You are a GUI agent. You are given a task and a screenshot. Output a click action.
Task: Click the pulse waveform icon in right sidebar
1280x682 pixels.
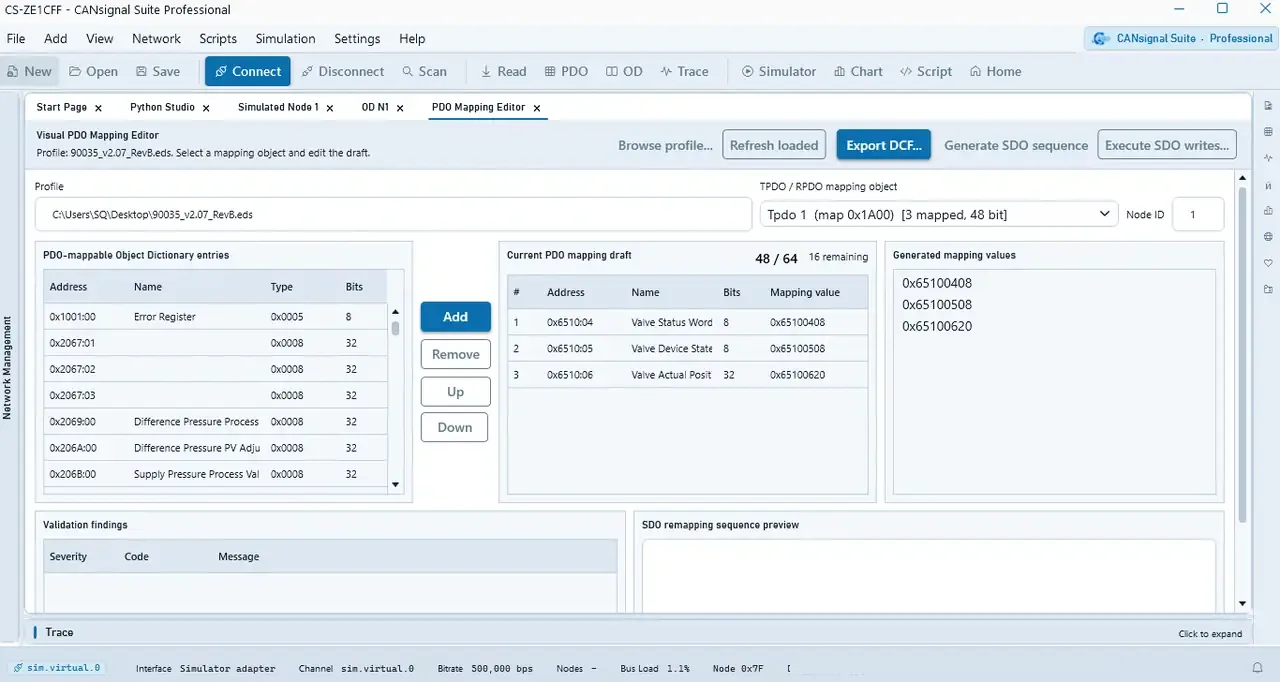(x=1268, y=158)
